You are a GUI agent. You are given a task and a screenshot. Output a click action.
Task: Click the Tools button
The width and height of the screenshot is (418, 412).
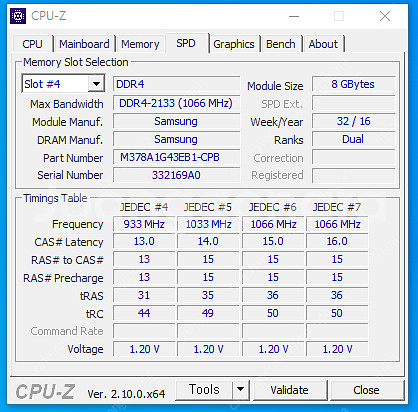[x=204, y=390]
